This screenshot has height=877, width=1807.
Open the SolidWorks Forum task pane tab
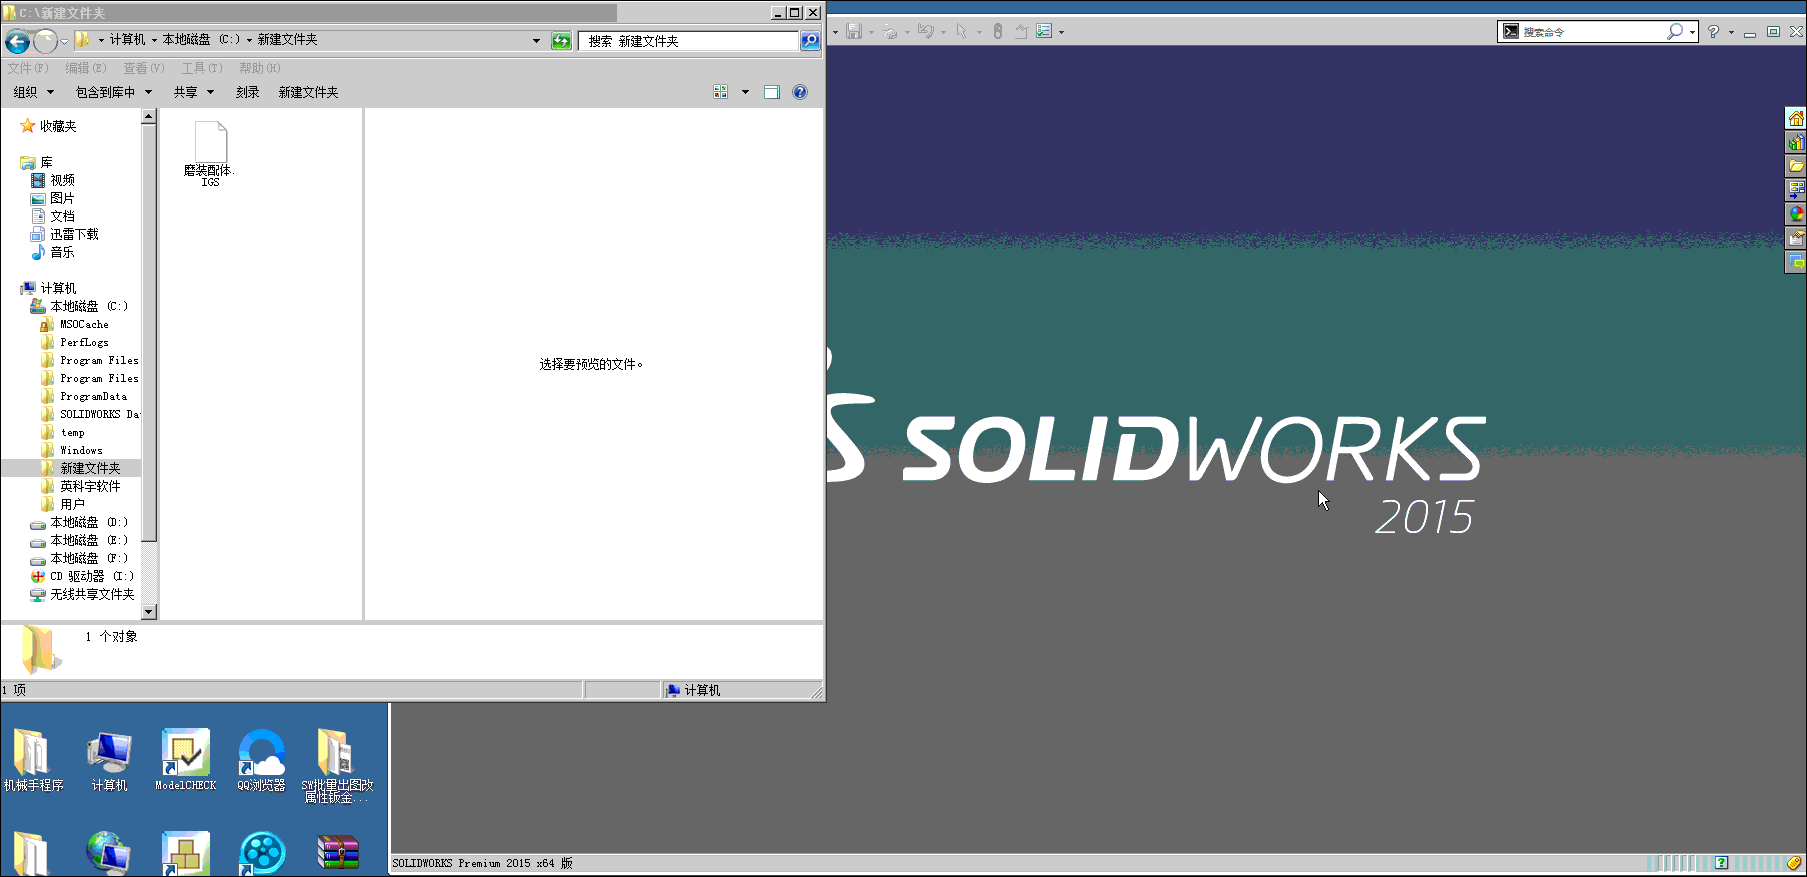(x=1796, y=262)
